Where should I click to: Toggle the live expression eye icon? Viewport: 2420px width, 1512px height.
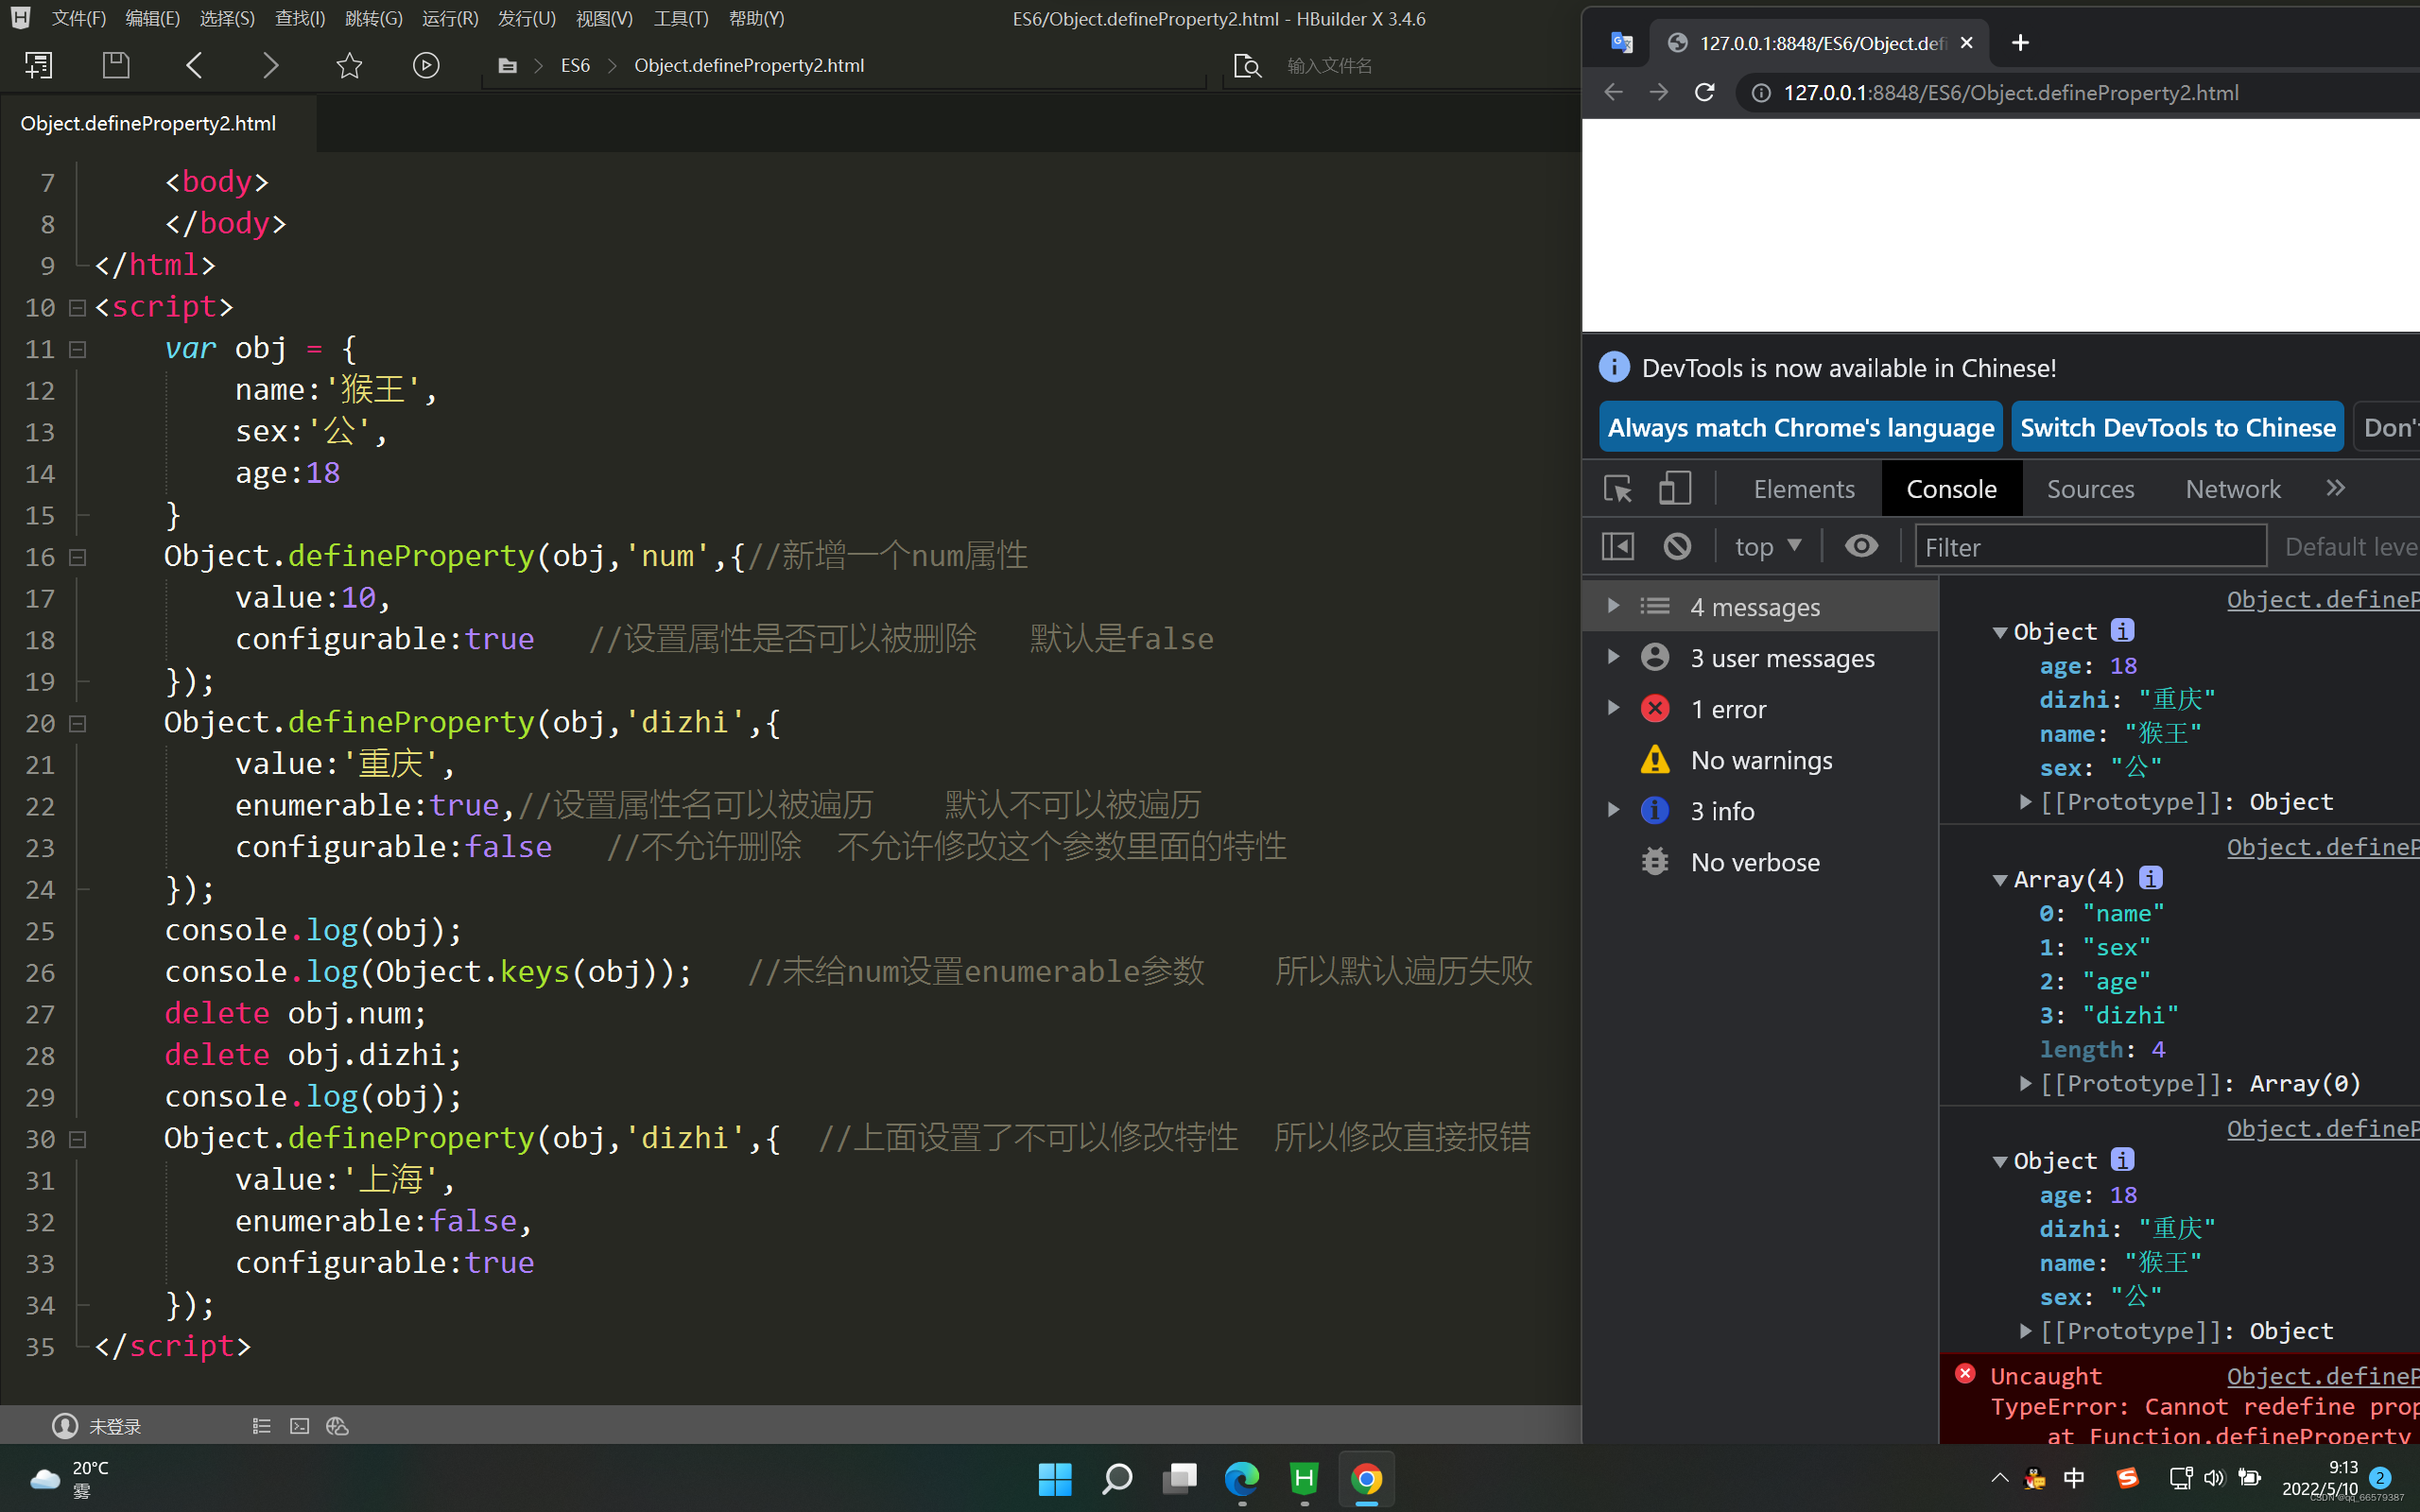[1861, 545]
